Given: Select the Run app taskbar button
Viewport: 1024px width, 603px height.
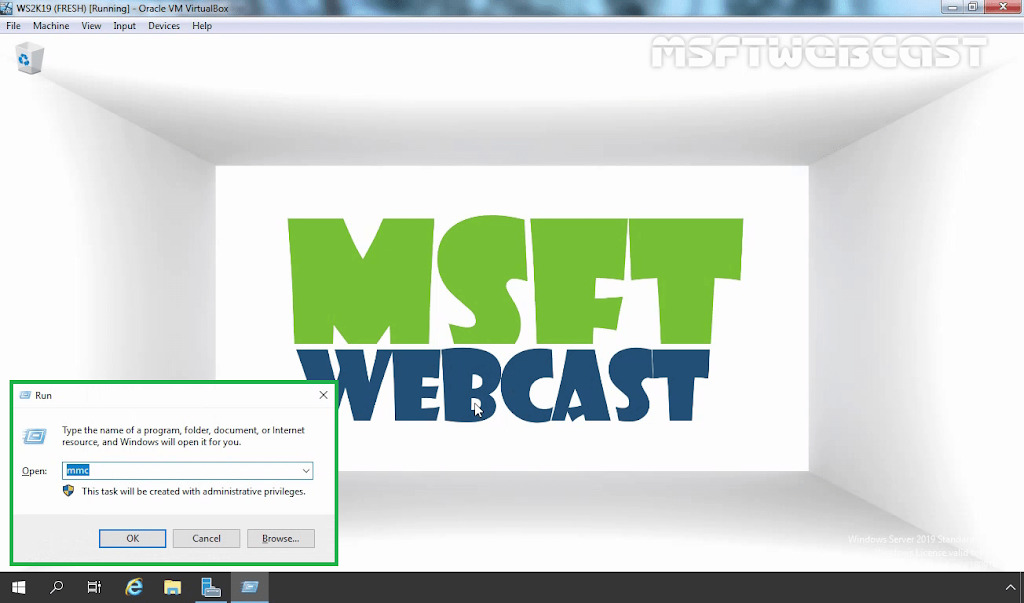Looking at the screenshot, I should coord(249,587).
